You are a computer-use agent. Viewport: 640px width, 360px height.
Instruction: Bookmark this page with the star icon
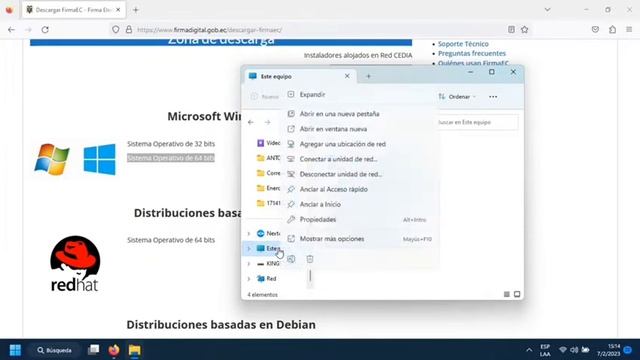tap(524, 29)
